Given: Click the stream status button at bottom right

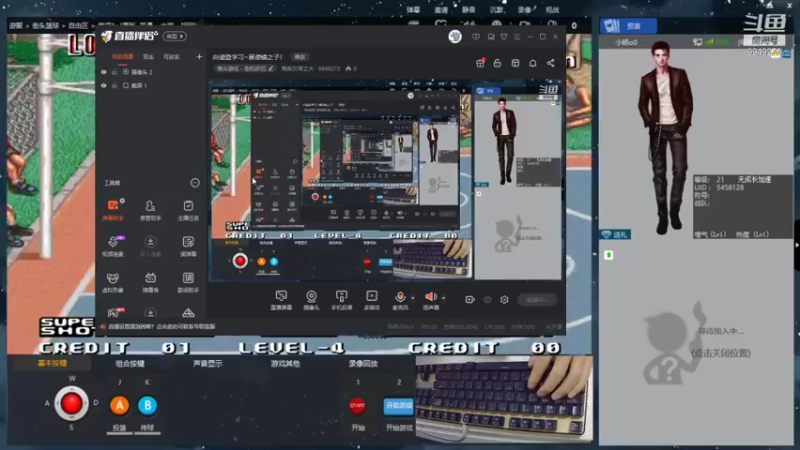Looking at the screenshot, I should [x=537, y=300].
